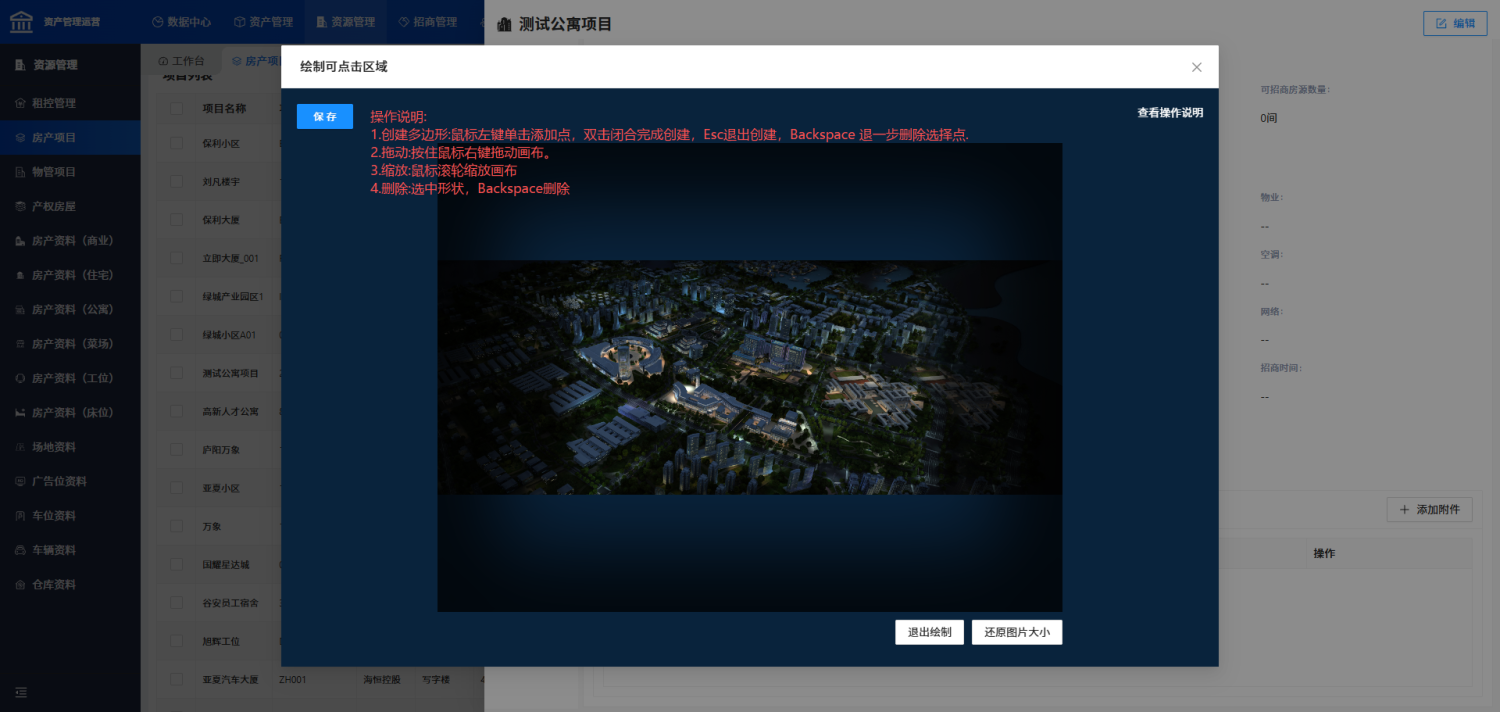Check the box for the 万象 row
The height and width of the screenshot is (712, 1500).
[176, 526]
